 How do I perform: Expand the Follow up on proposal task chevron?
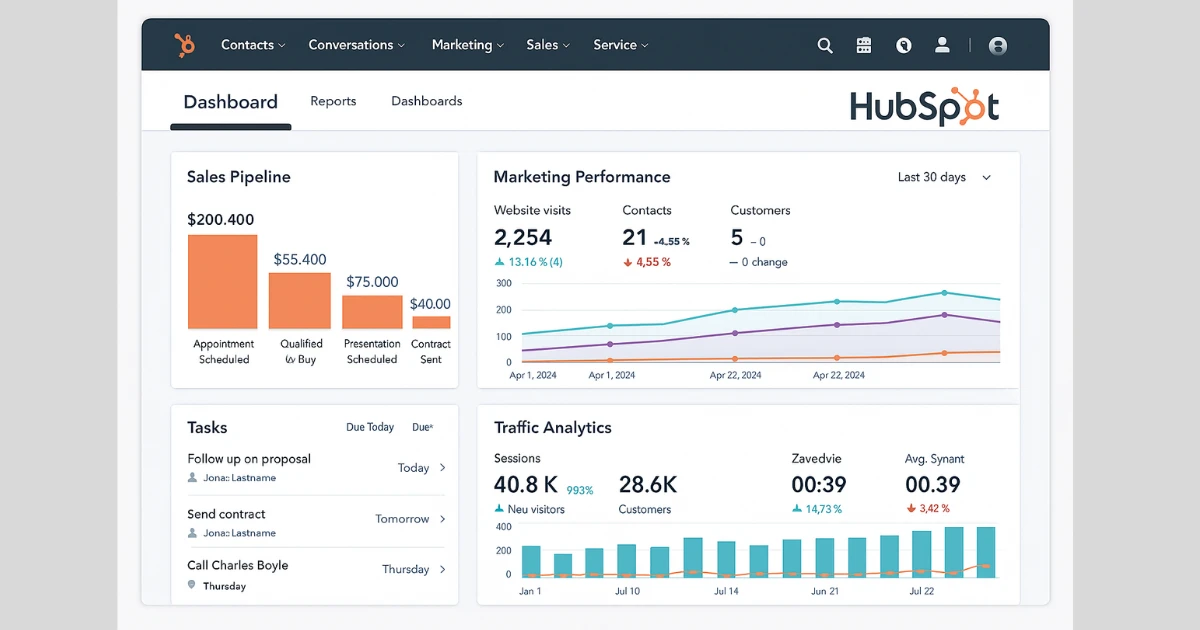tap(443, 467)
